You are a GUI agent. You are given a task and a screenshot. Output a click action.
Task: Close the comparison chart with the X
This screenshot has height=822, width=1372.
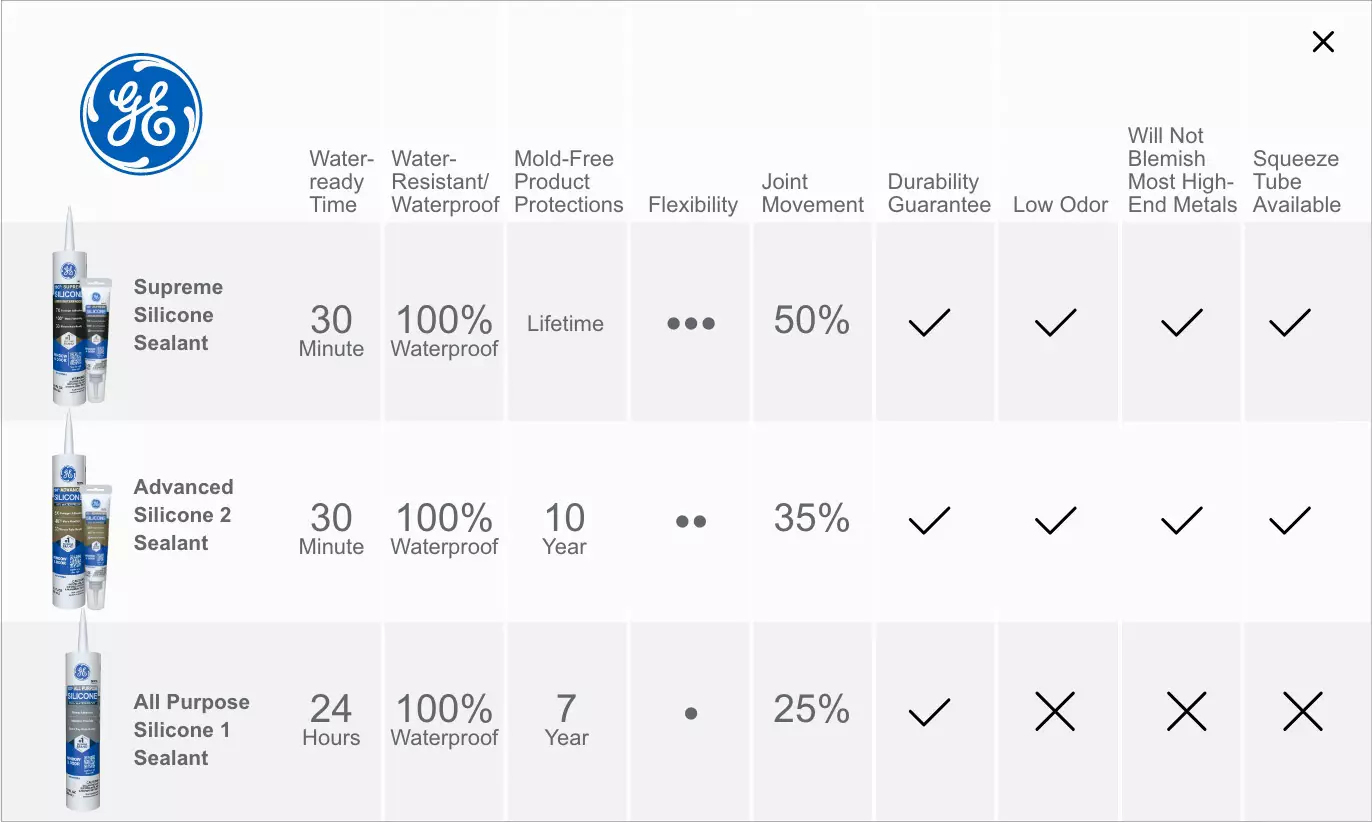[x=1323, y=41]
